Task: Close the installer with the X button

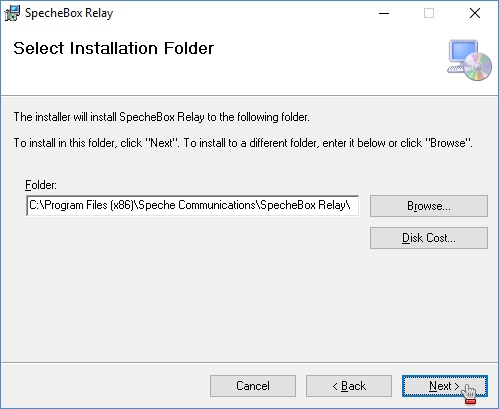Action: [x=475, y=13]
